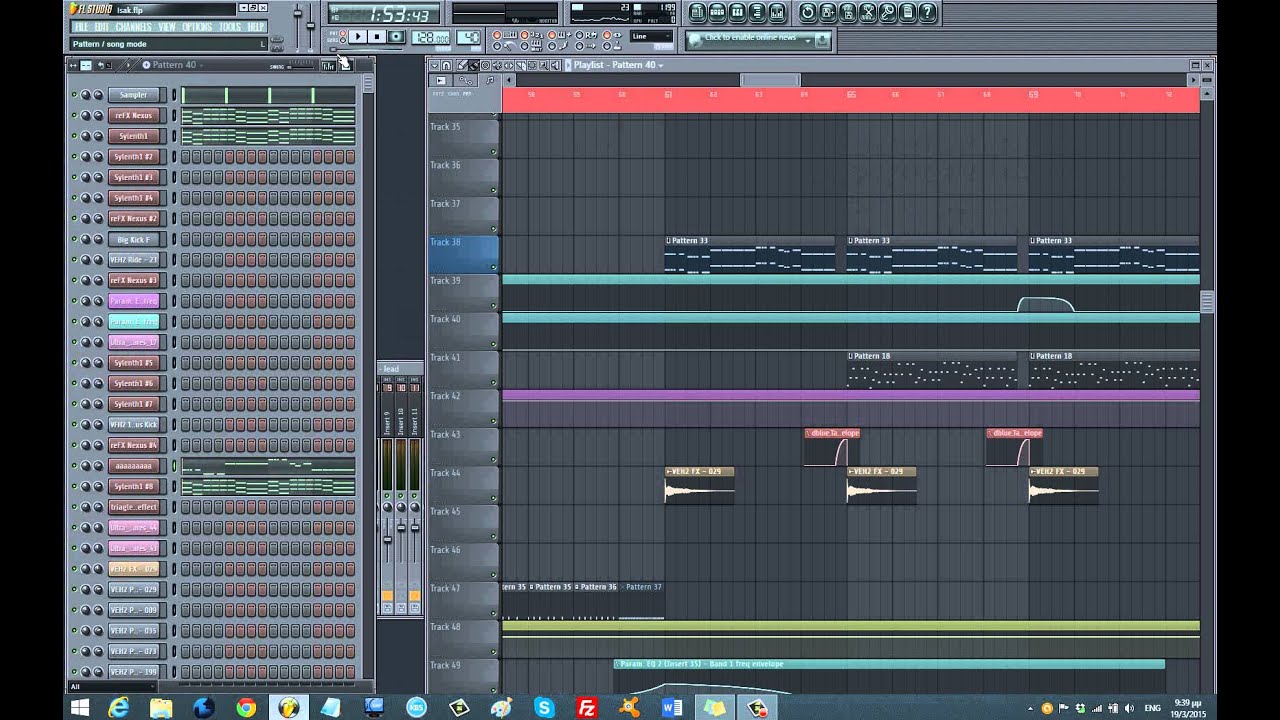Screen dimensions: 1280x720
Task: Toggle the 3-2-1 countdown before recording
Action: 530,35
